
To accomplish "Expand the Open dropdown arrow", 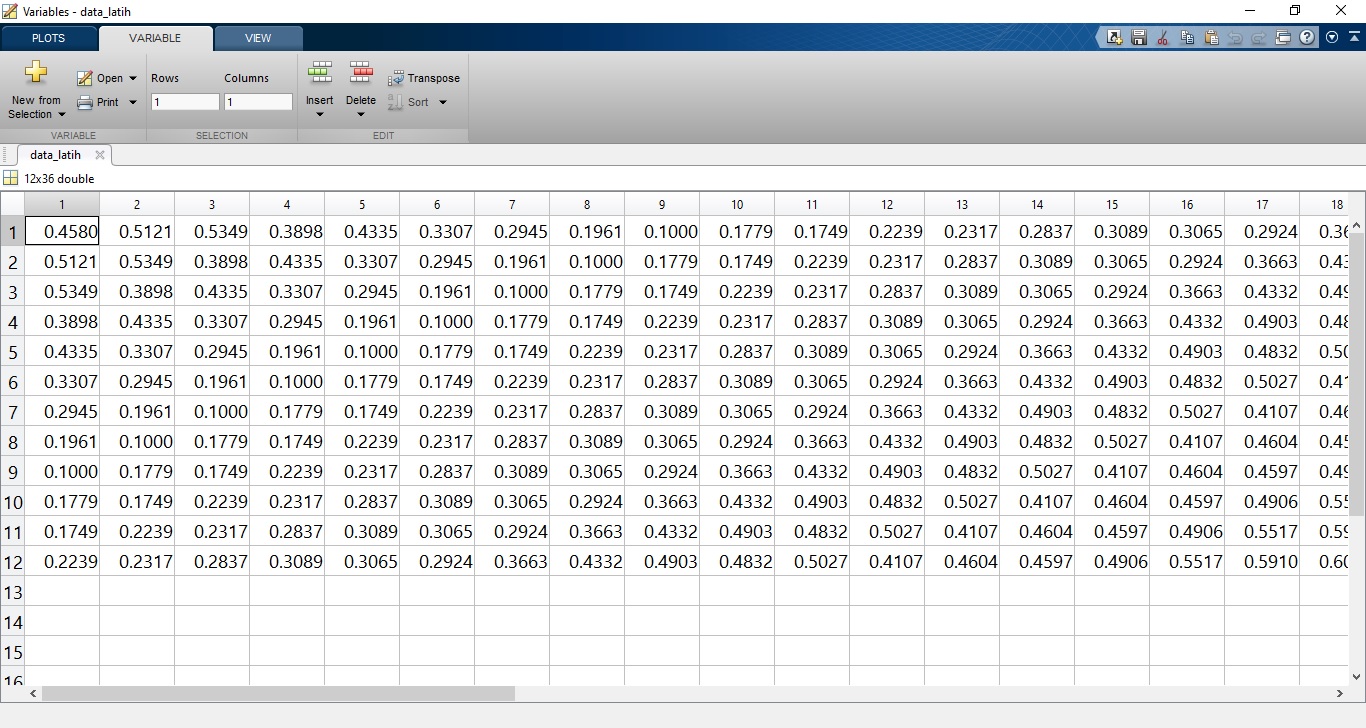I will 133,78.
